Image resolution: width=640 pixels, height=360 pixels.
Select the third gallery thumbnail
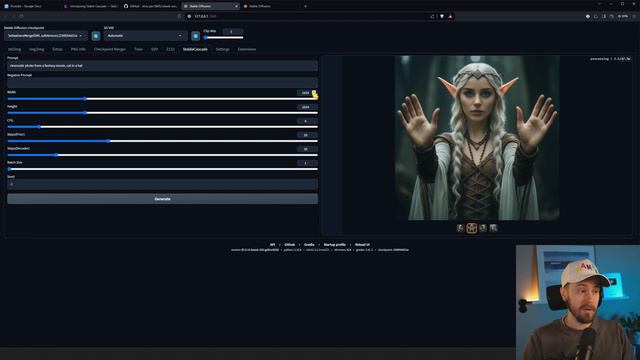(483, 228)
